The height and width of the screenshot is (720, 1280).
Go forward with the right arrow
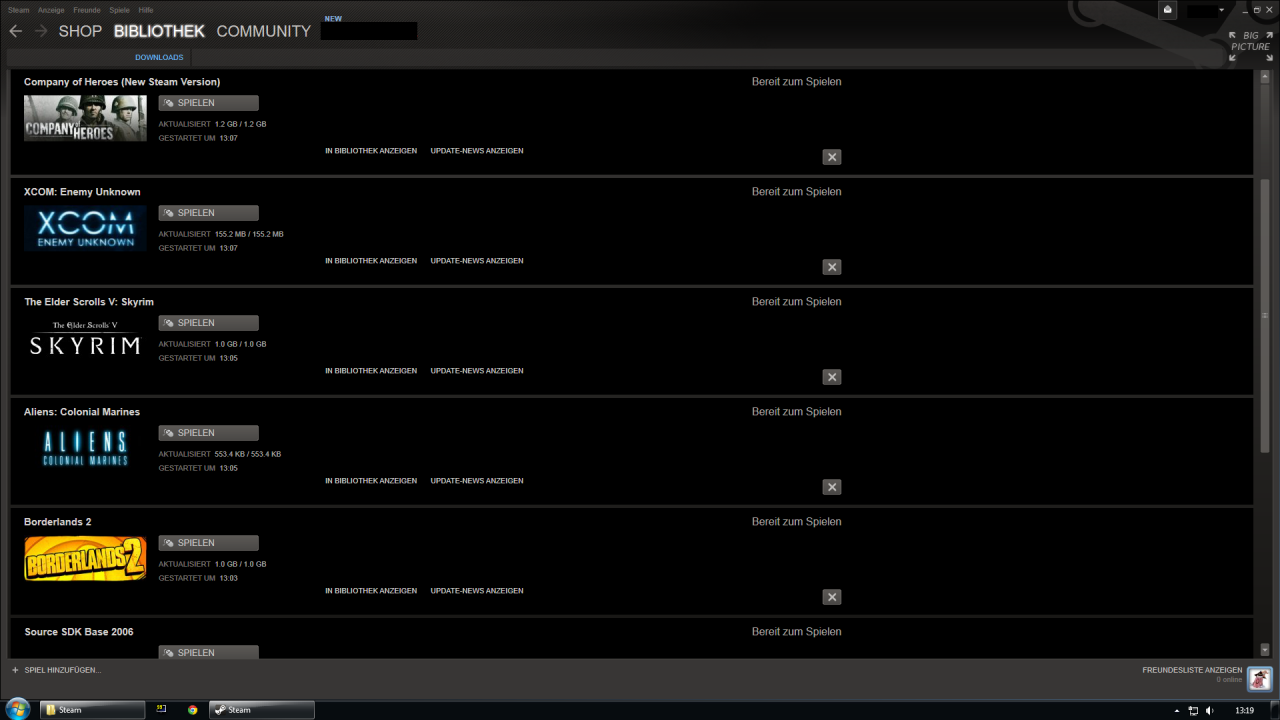[x=41, y=31]
